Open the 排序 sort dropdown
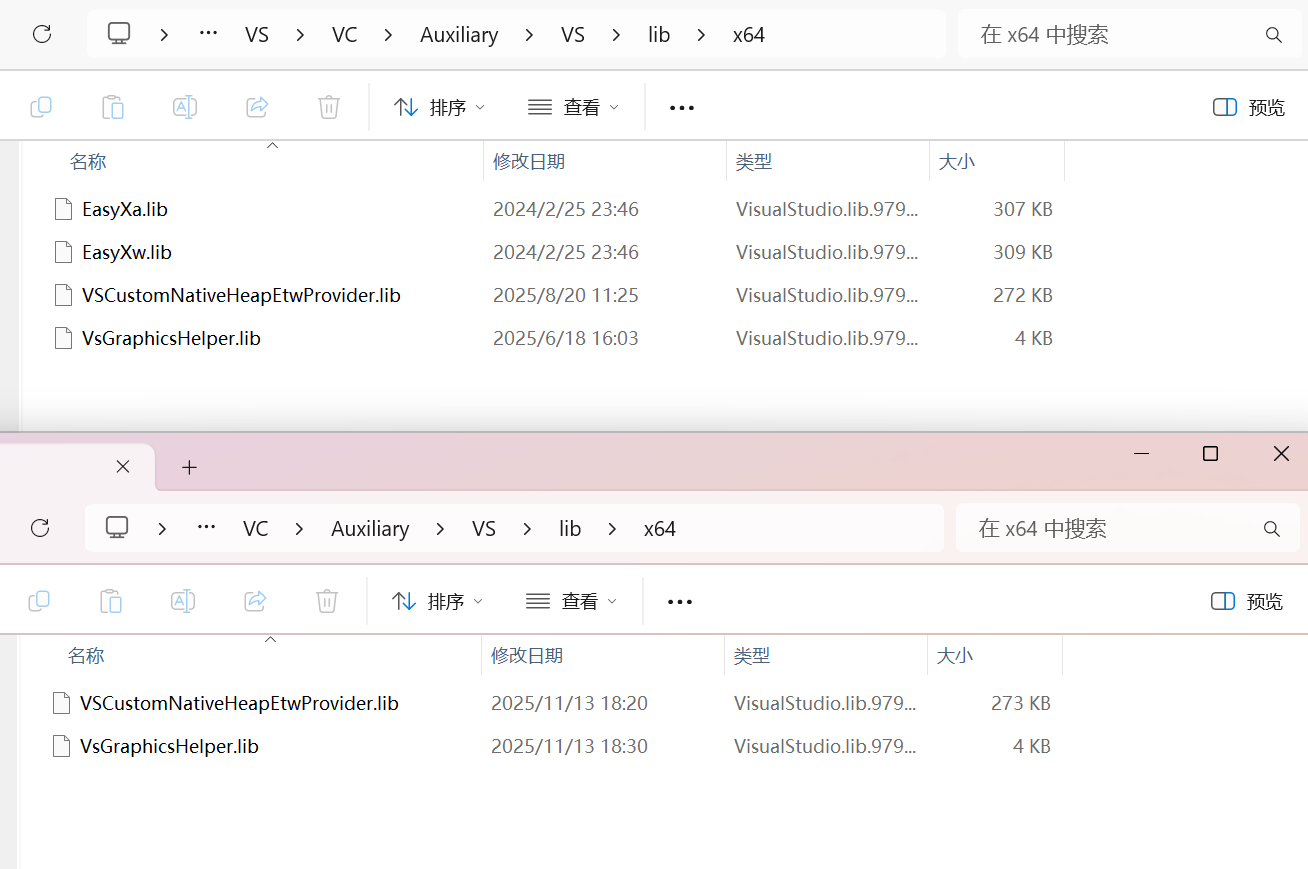 click(x=438, y=107)
